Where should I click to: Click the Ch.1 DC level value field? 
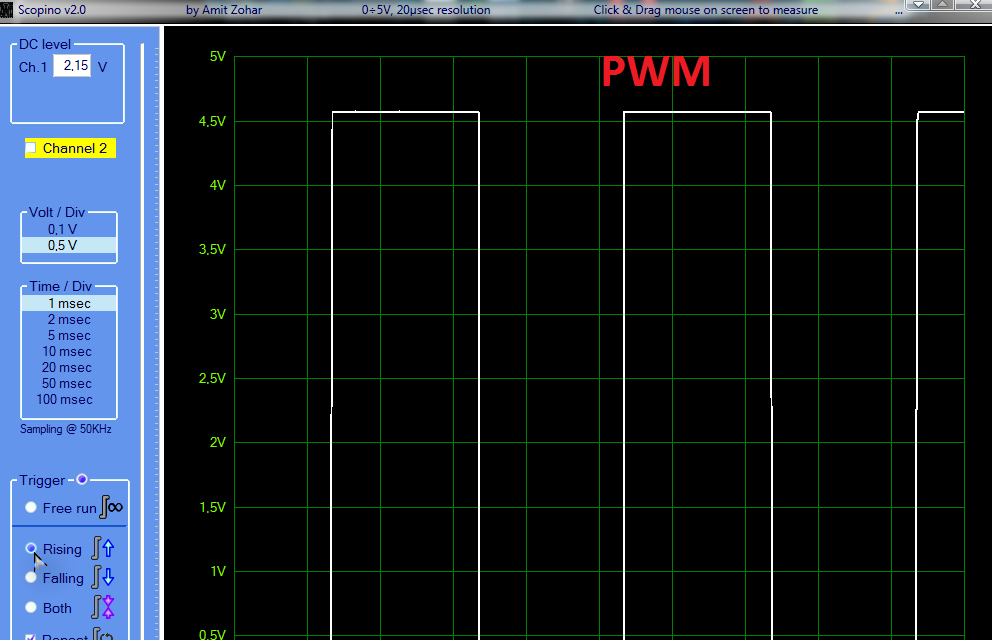72,66
